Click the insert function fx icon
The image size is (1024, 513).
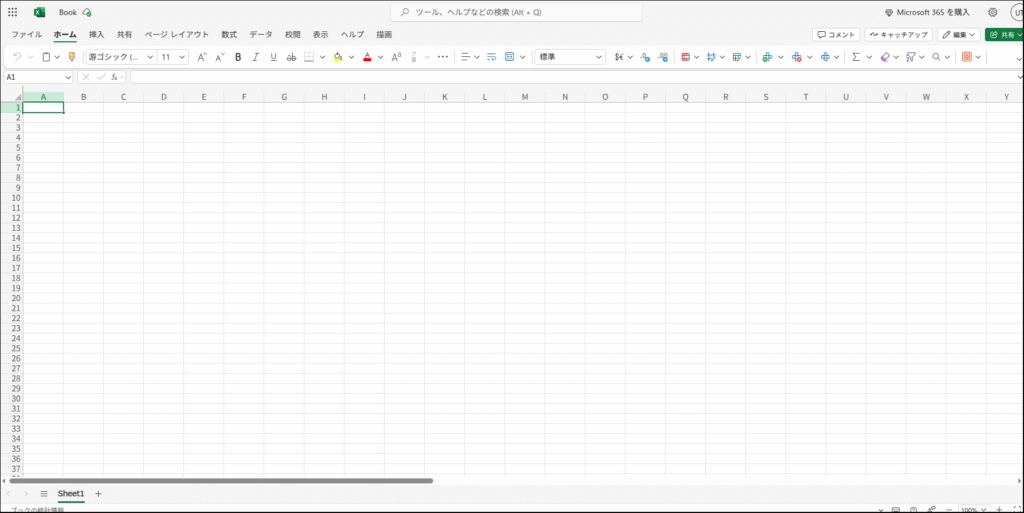pyautogui.click(x=115, y=77)
